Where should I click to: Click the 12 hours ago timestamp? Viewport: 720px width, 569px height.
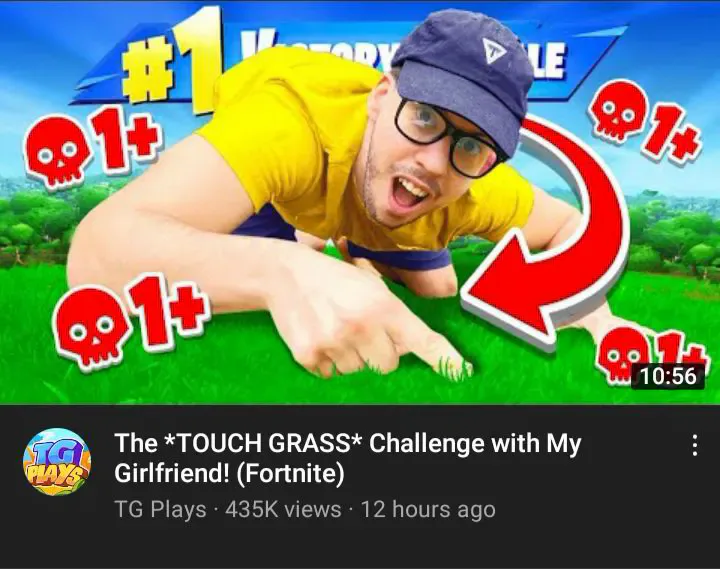[x=428, y=510]
